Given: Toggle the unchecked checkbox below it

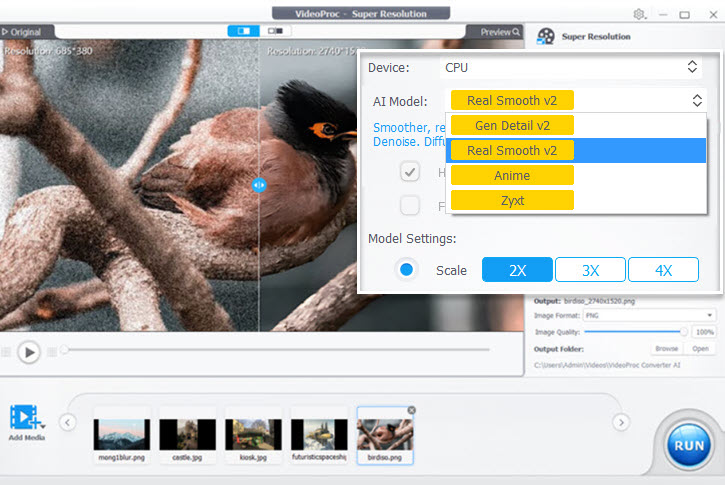Looking at the screenshot, I should click(410, 205).
